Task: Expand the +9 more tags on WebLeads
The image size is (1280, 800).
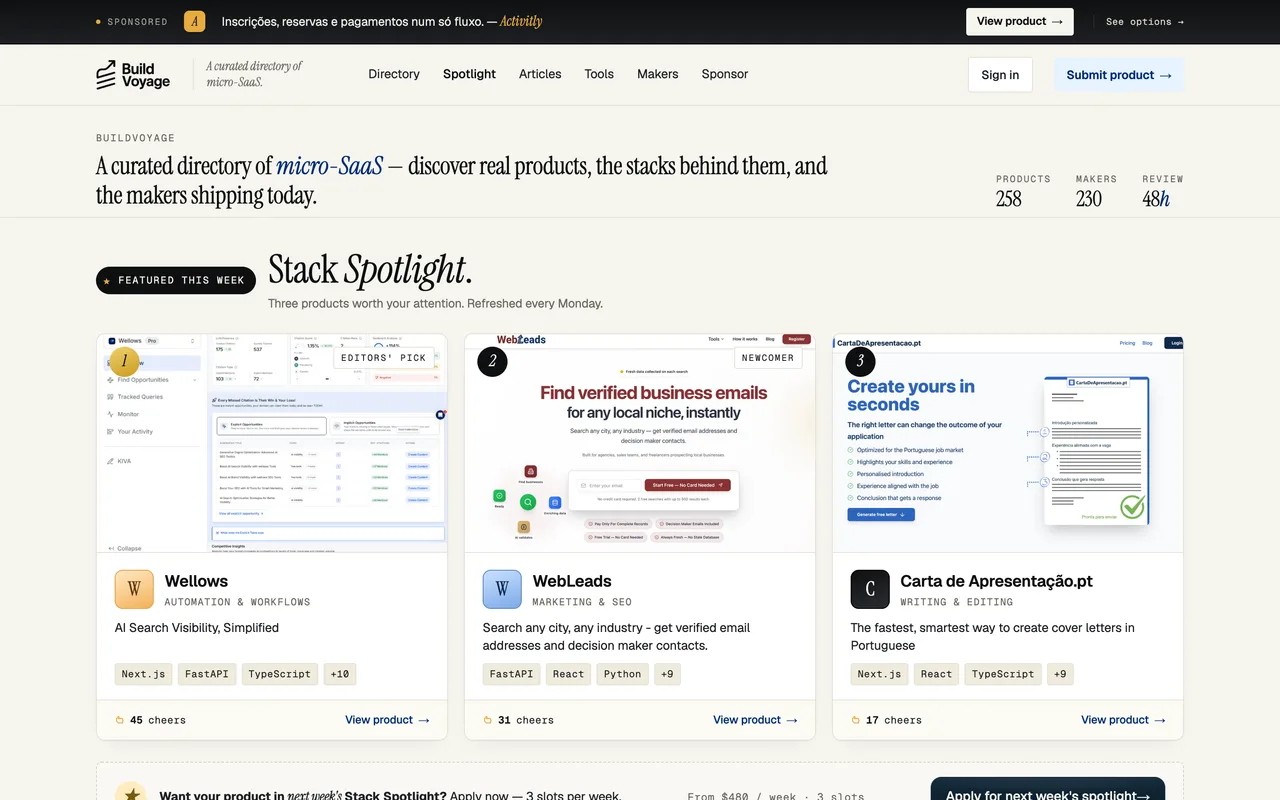Action: point(668,674)
